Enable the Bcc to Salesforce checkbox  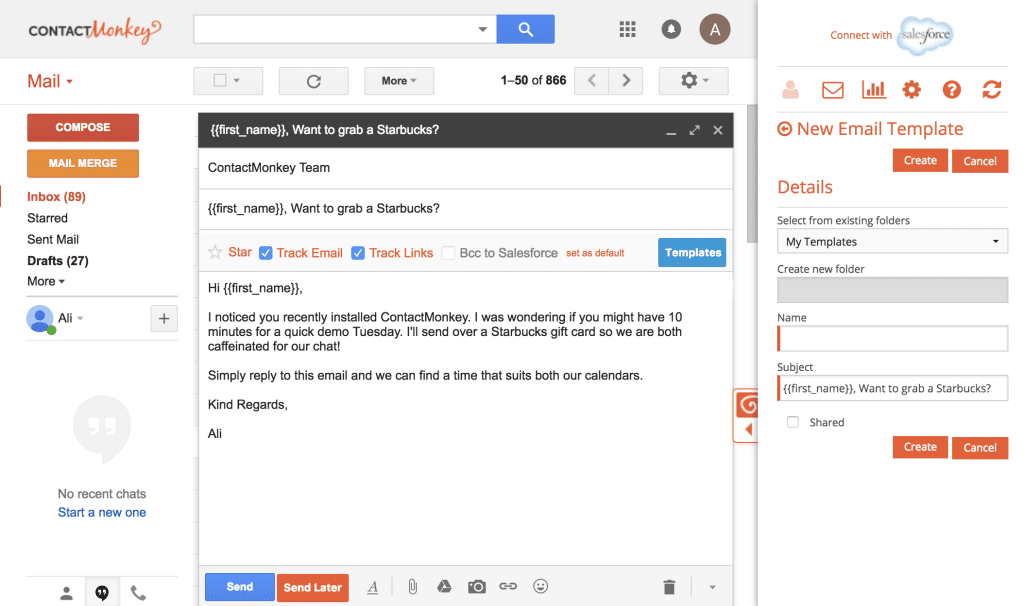pyautogui.click(x=448, y=253)
